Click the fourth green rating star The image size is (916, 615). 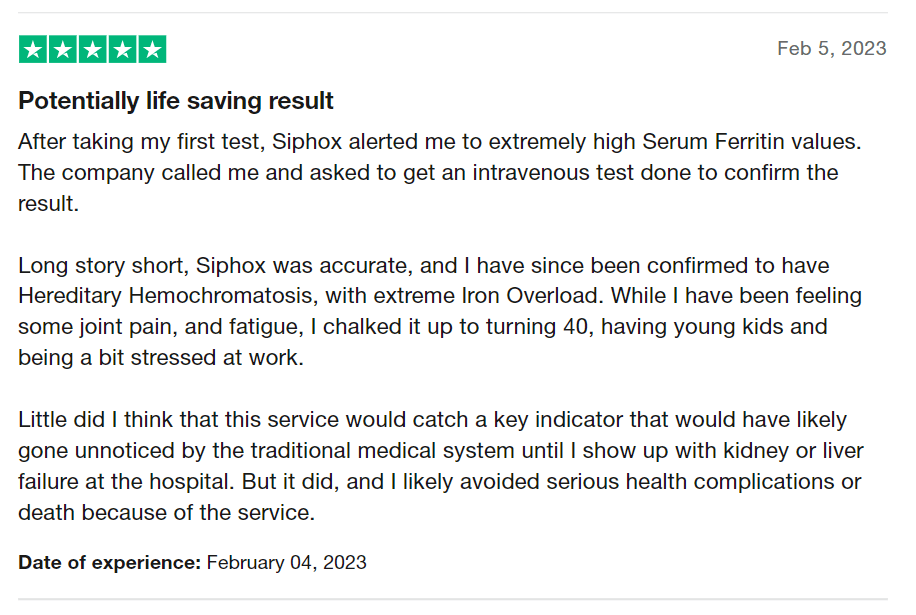122,49
